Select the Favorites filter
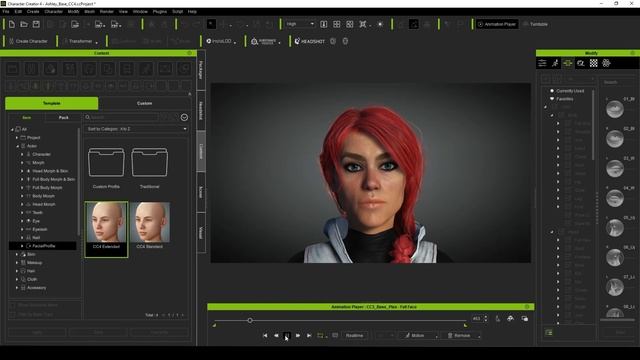Image resolution: width=640 pixels, height=360 pixels. [x=564, y=99]
